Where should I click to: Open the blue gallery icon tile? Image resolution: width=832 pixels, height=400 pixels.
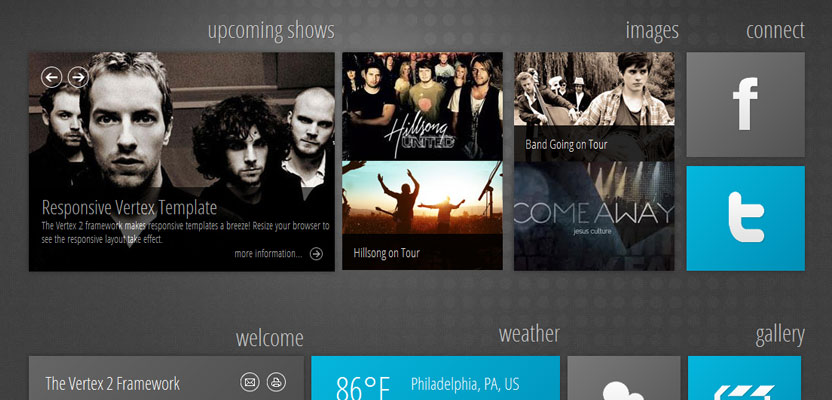point(744,378)
